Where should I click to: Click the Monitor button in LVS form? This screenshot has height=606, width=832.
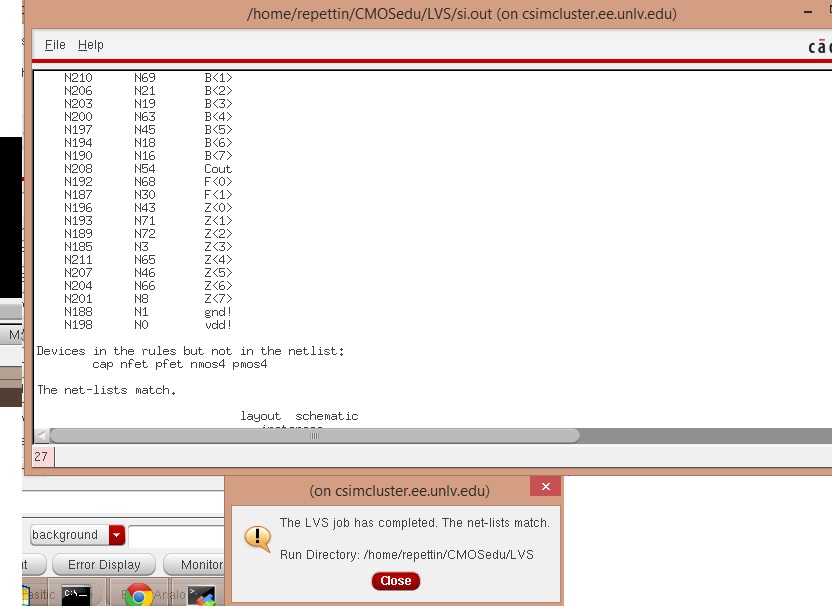pos(194,565)
